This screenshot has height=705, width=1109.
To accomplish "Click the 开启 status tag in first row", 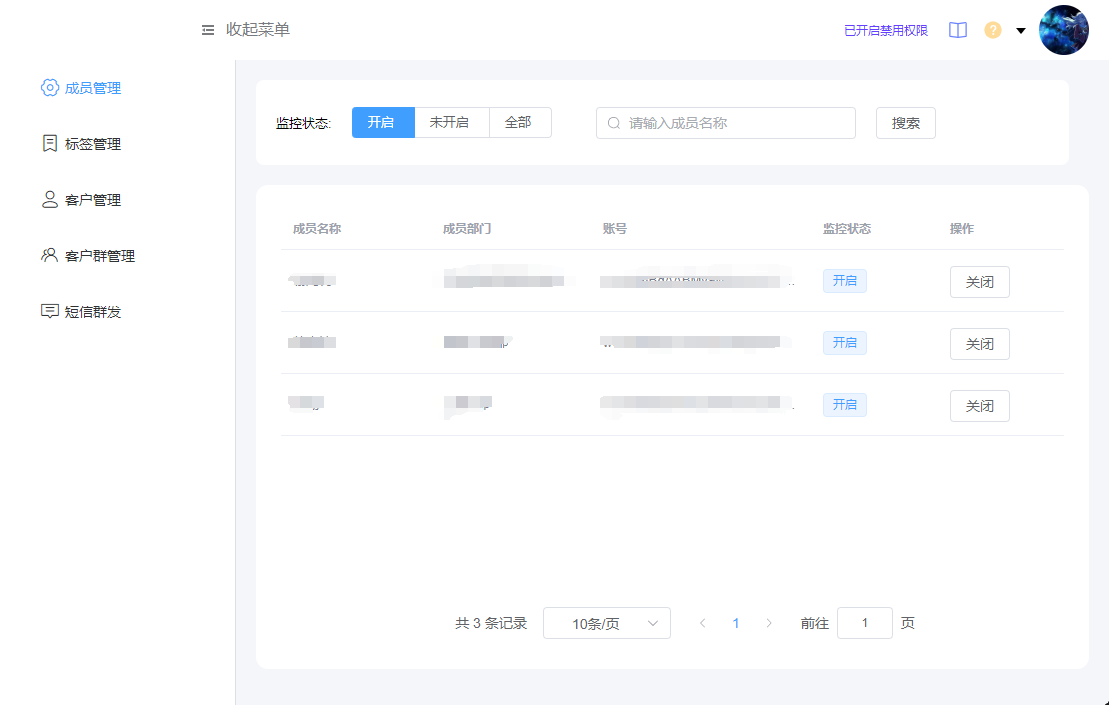I will tap(844, 281).
